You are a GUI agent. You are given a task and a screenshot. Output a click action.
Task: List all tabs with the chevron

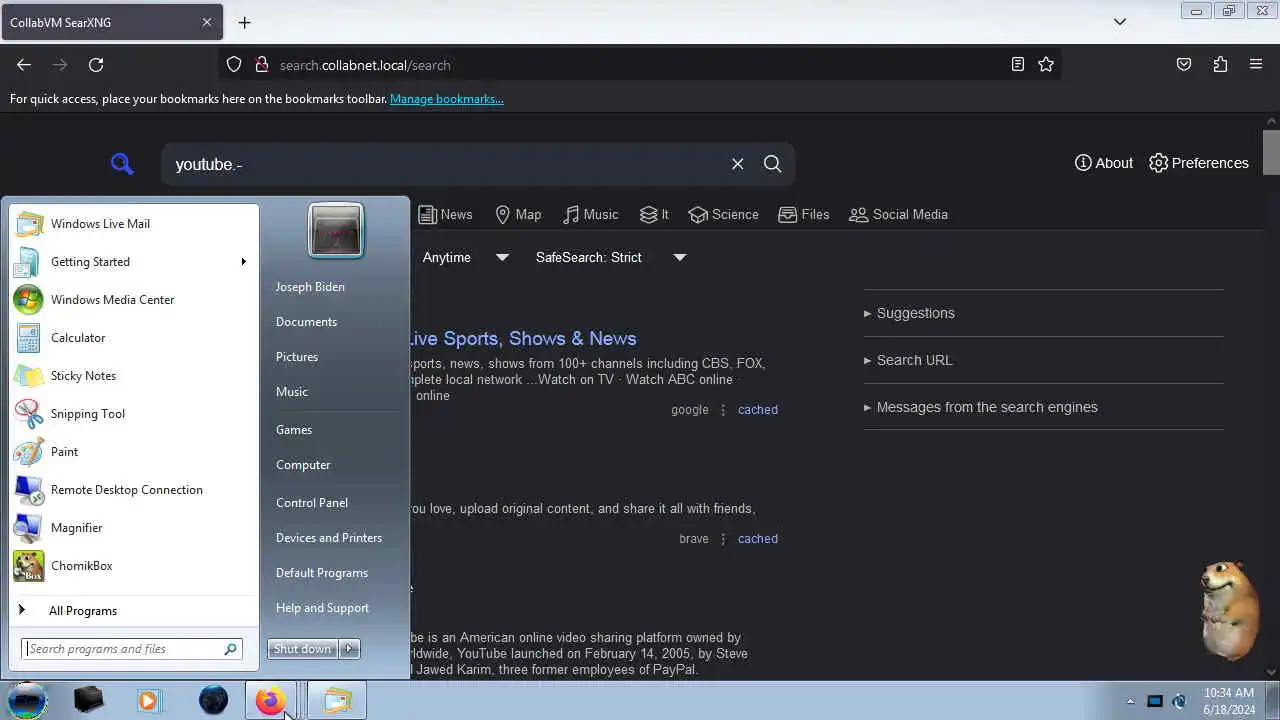pyautogui.click(x=1120, y=22)
